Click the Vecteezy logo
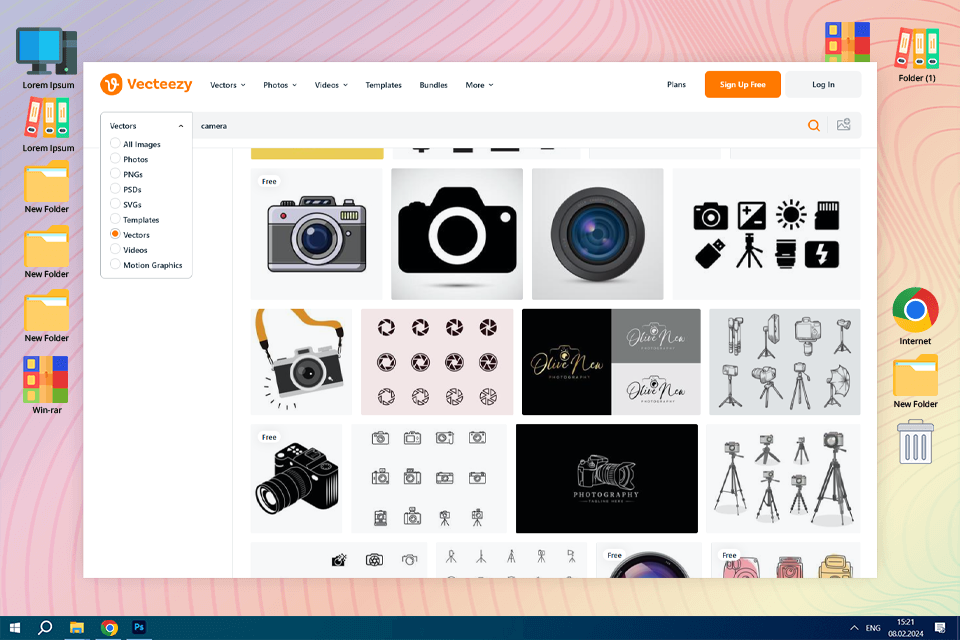Image resolution: width=960 pixels, height=640 pixels. tap(146, 85)
